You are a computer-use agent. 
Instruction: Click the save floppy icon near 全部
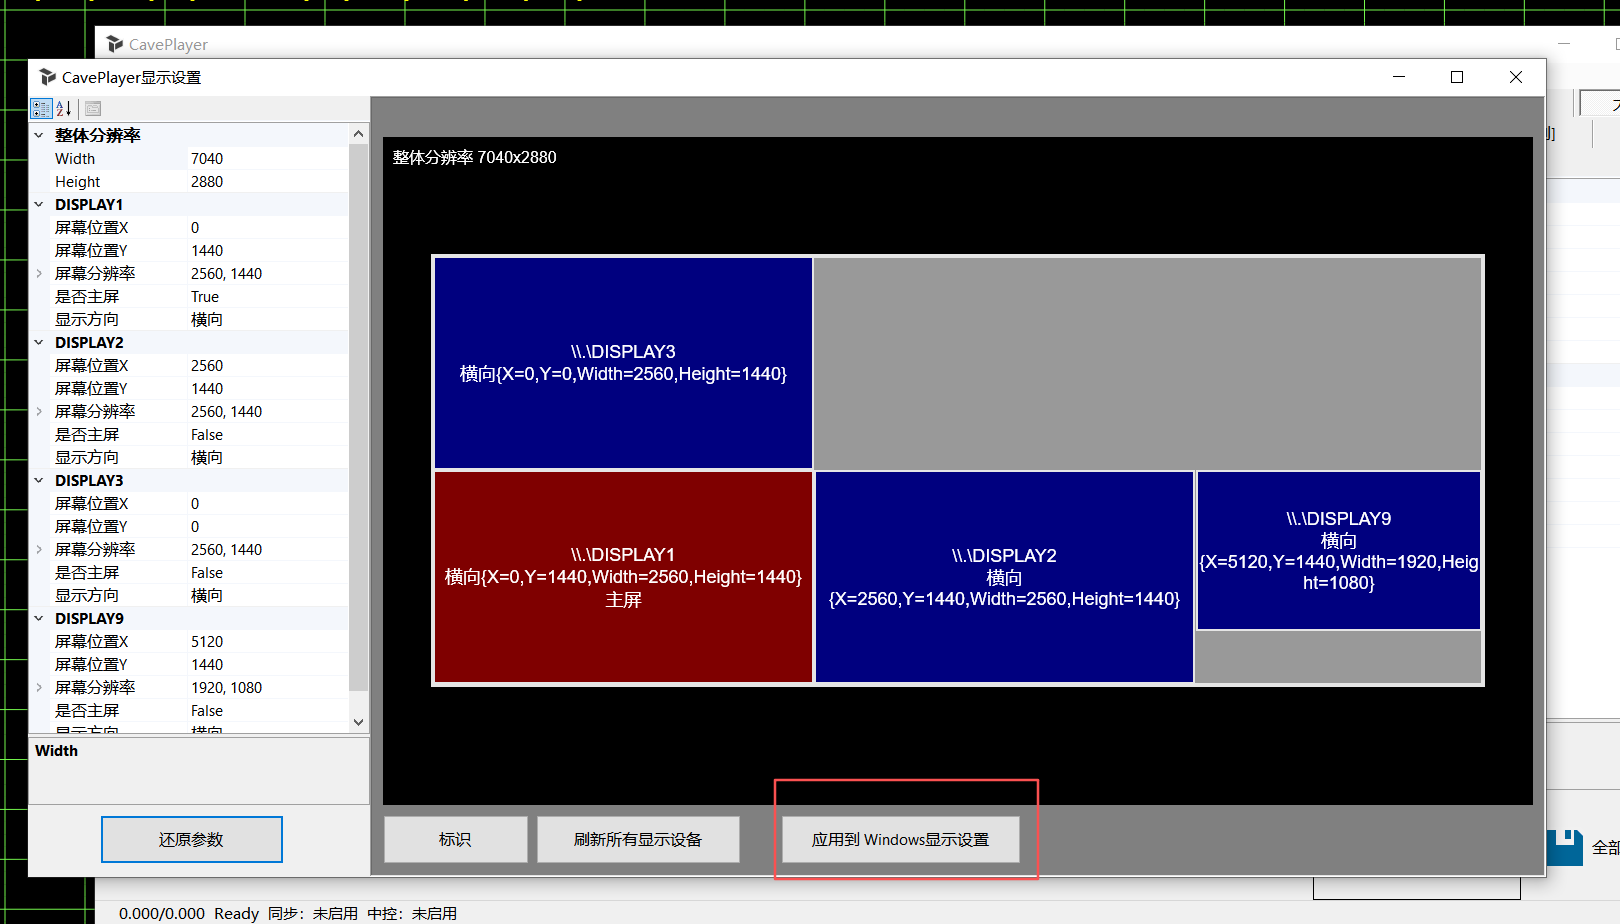point(1563,845)
